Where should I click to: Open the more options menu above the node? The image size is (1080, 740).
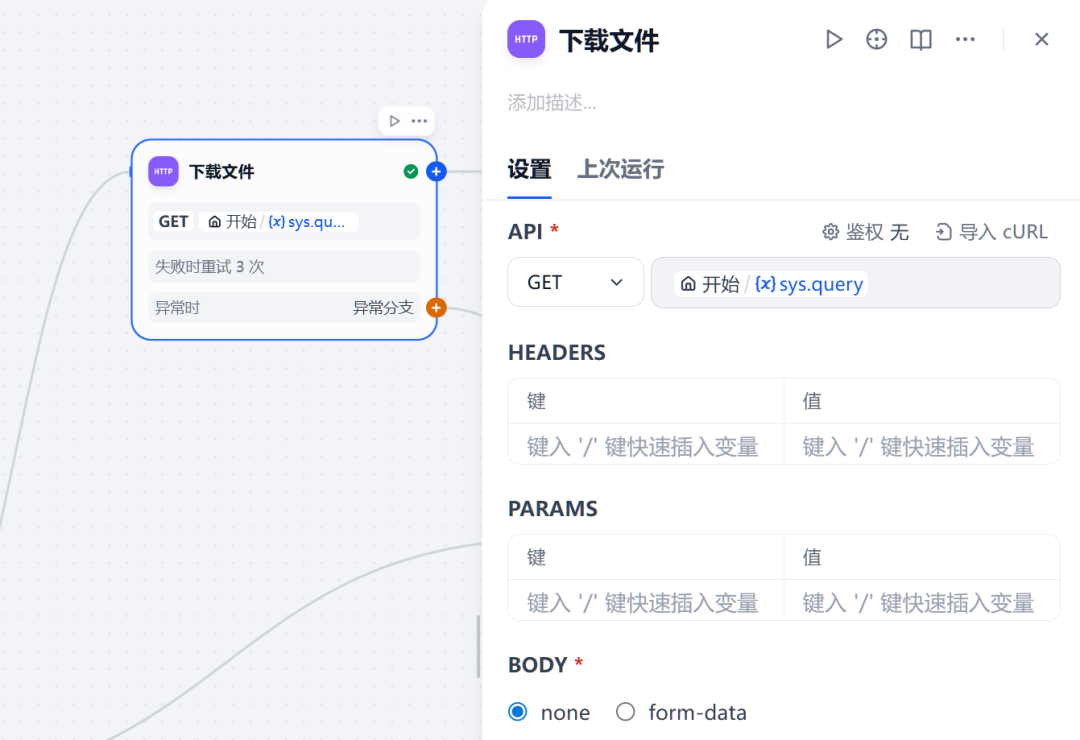(x=420, y=120)
